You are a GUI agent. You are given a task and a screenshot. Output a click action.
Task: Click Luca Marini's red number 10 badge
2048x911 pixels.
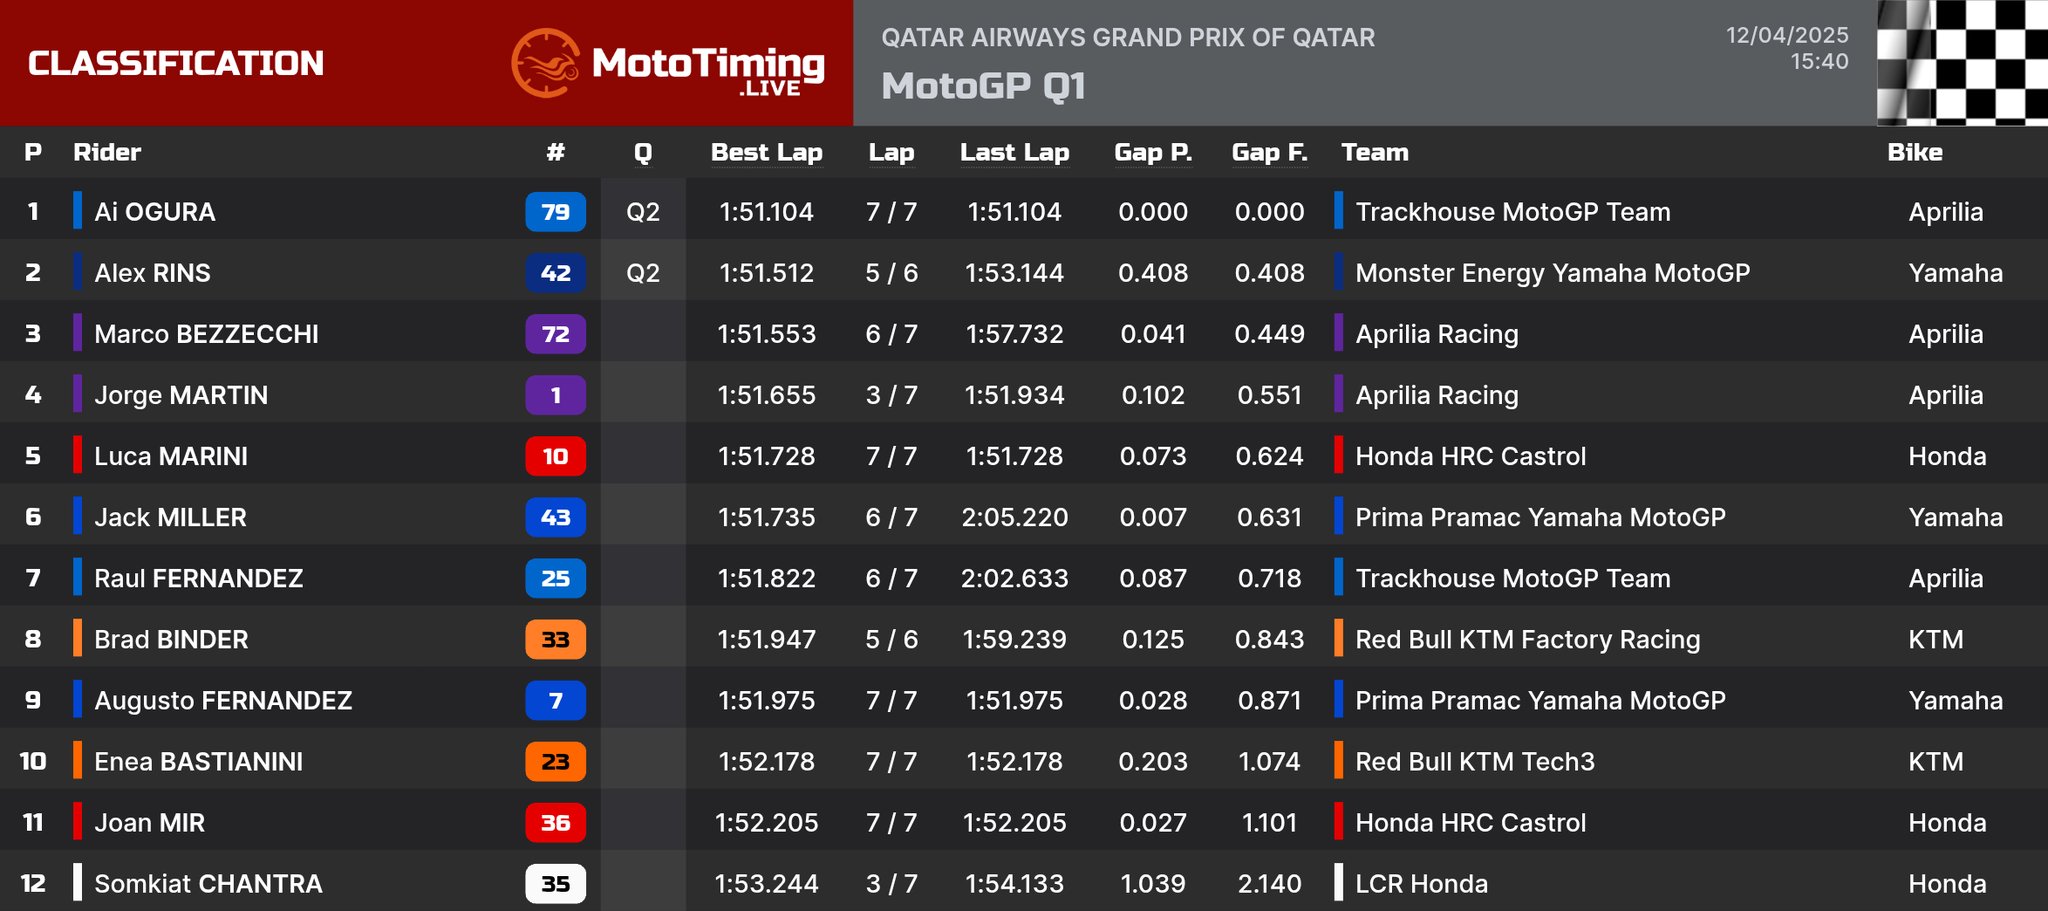tap(555, 456)
